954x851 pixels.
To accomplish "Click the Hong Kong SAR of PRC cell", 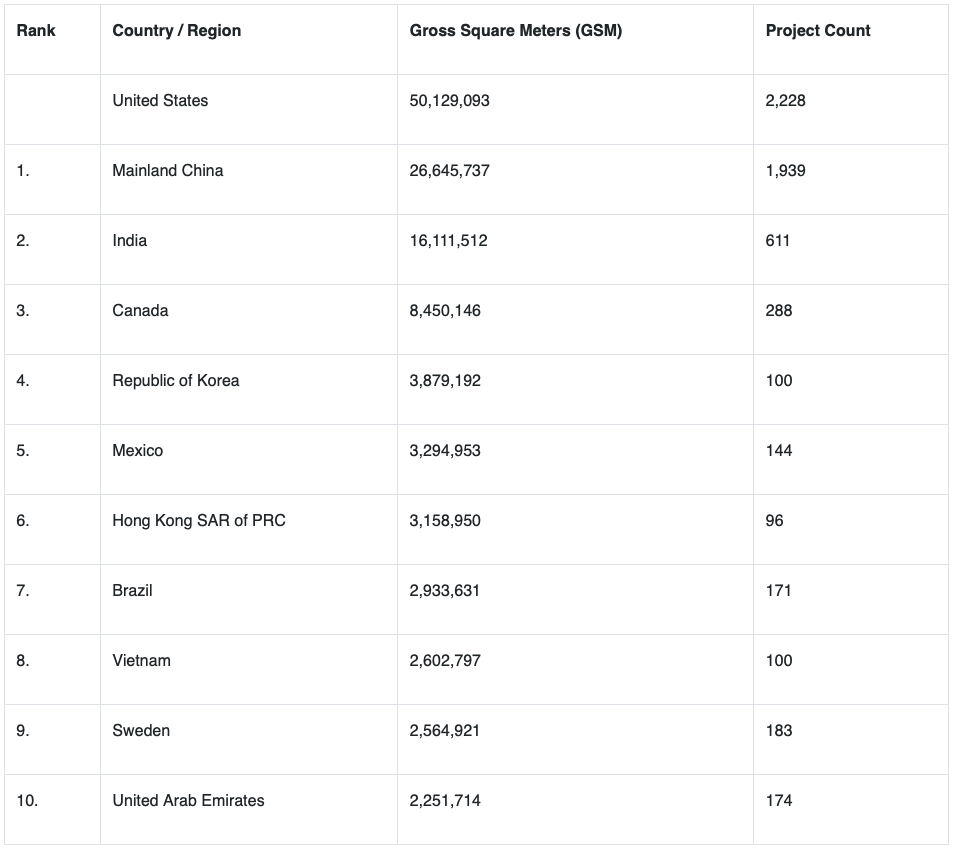I will 198,520.
